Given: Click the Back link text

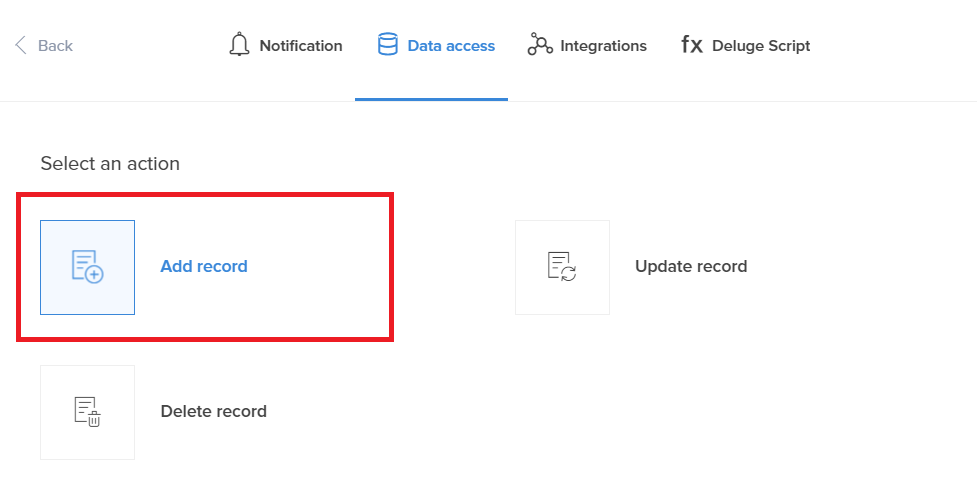Looking at the screenshot, I should click(55, 46).
